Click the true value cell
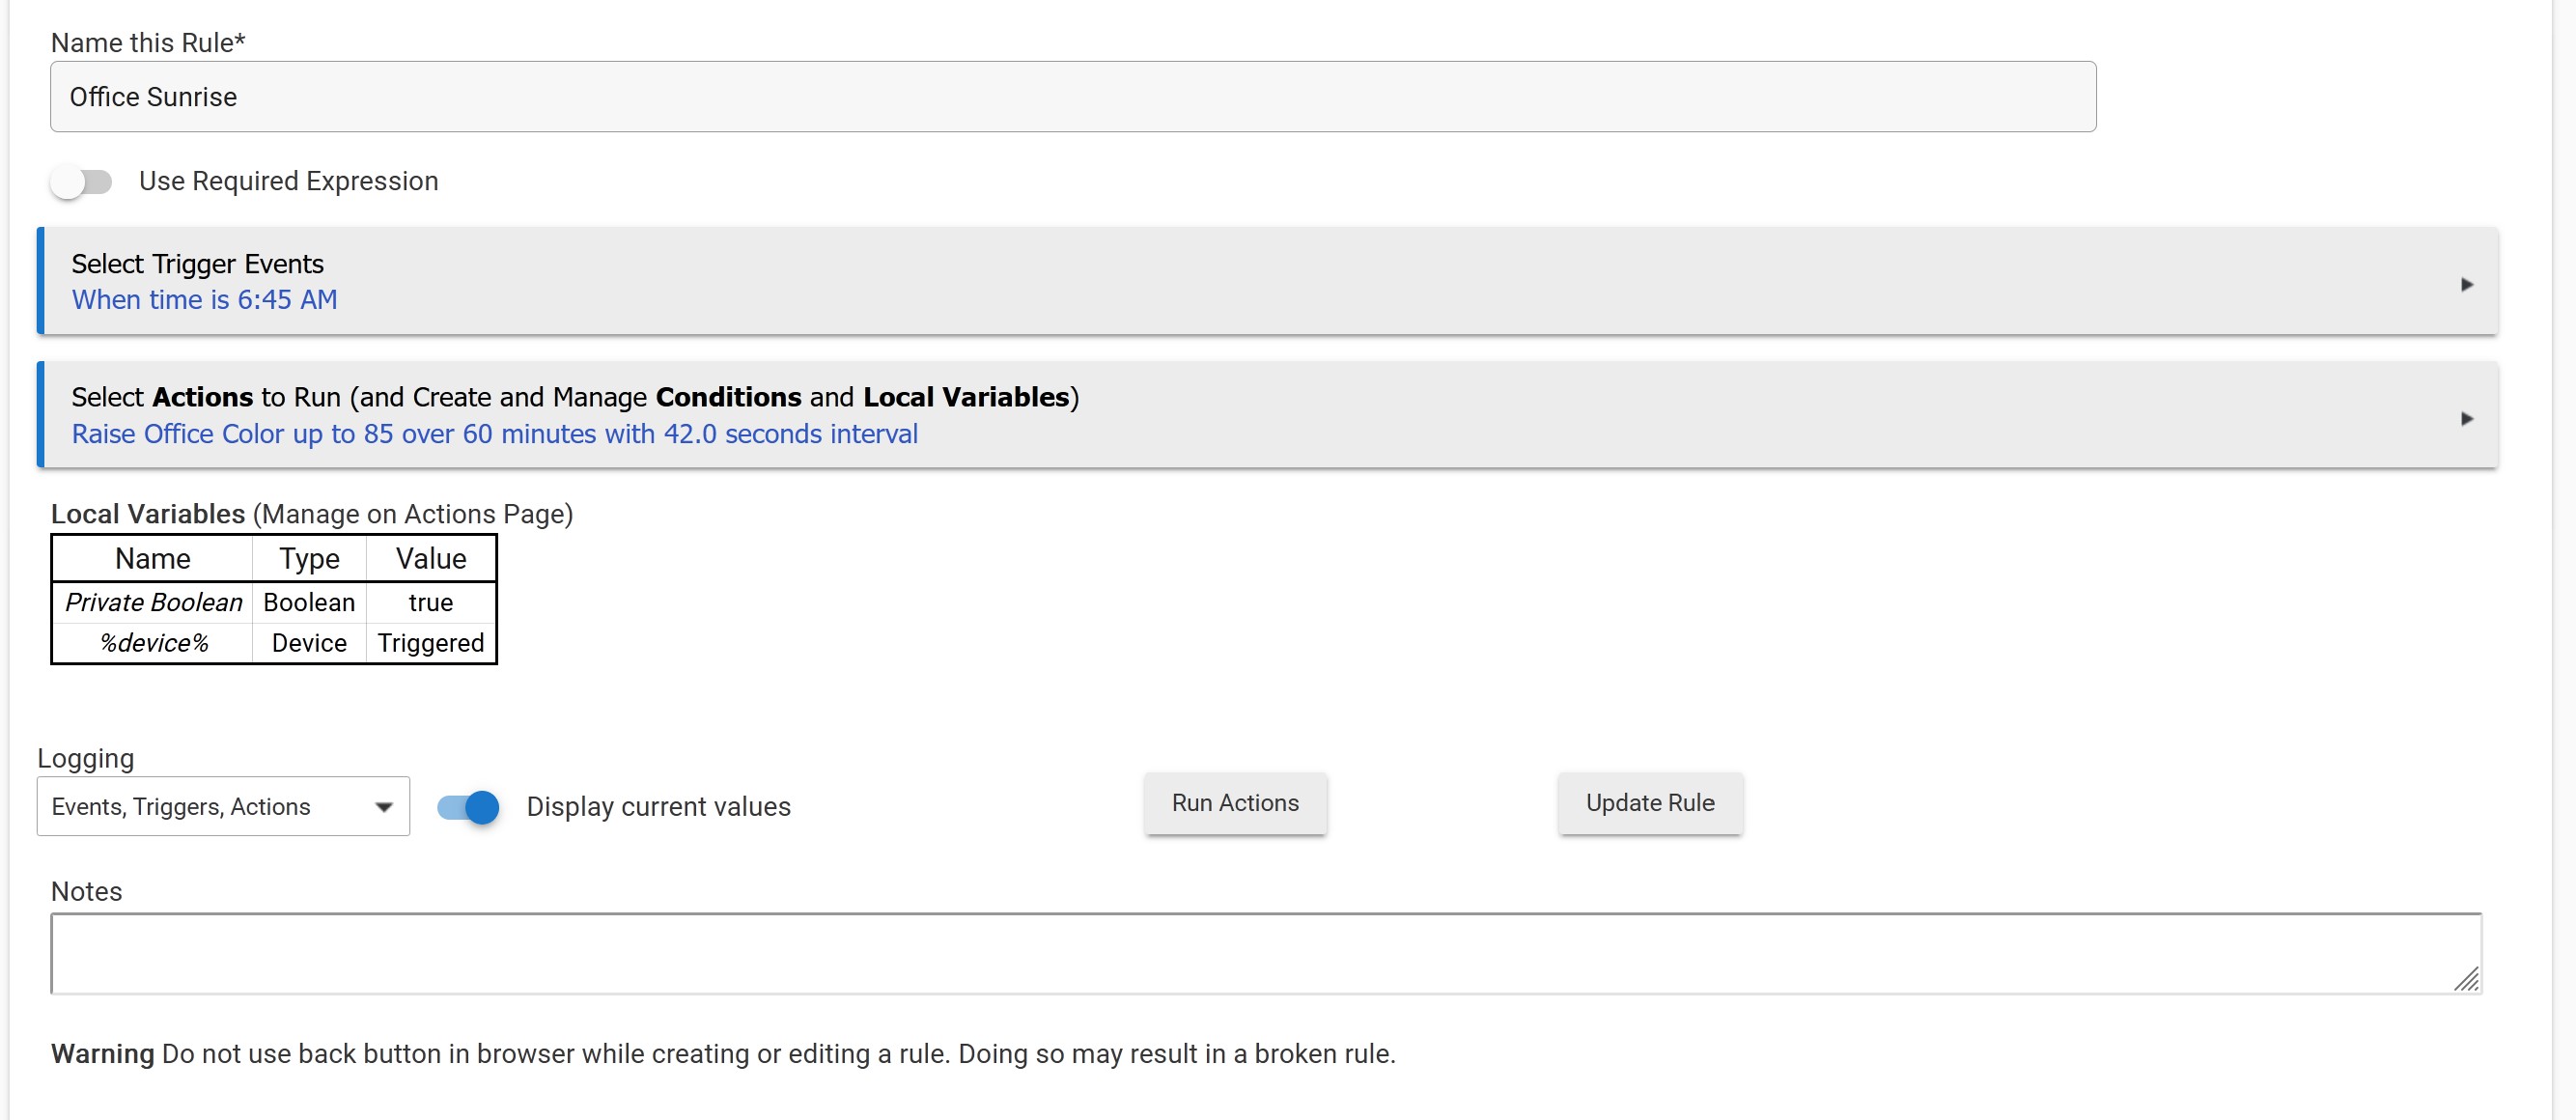The height and width of the screenshot is (1120, 2576). pos(431,603)
